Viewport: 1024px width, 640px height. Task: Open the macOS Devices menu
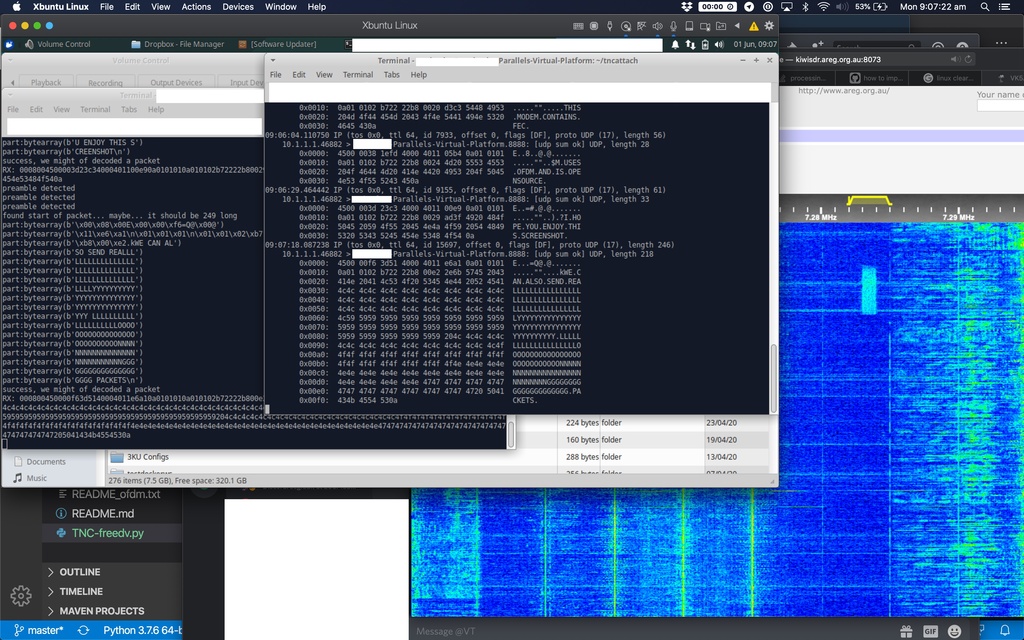238,7
